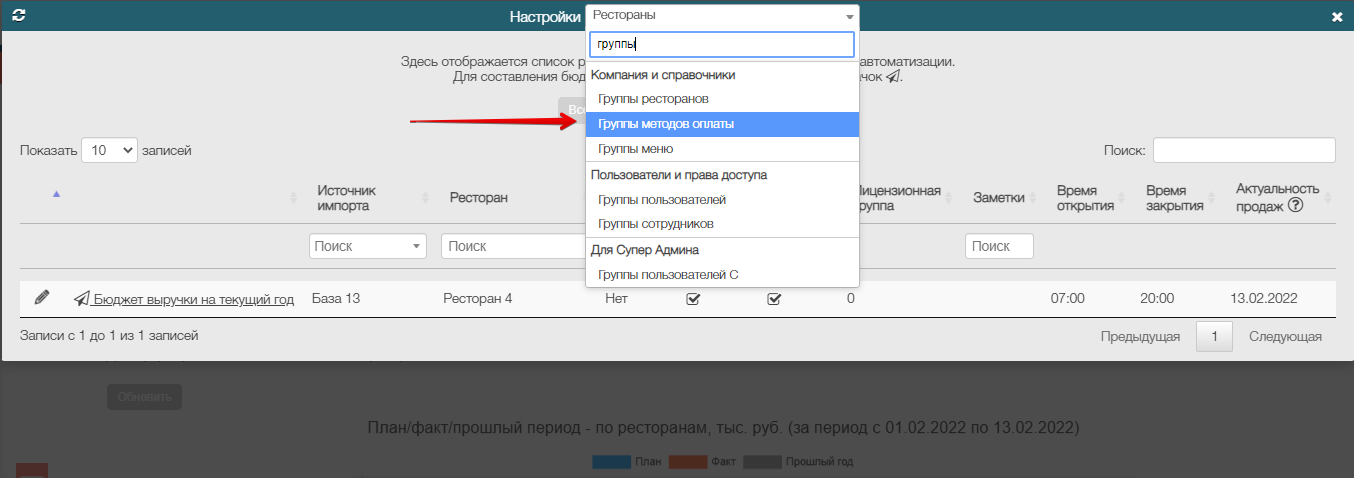Open the Бюджет выручки на текущий год link
This screenshot has width=1354, height=478.
pyautogui.click(x=194, y=299)
